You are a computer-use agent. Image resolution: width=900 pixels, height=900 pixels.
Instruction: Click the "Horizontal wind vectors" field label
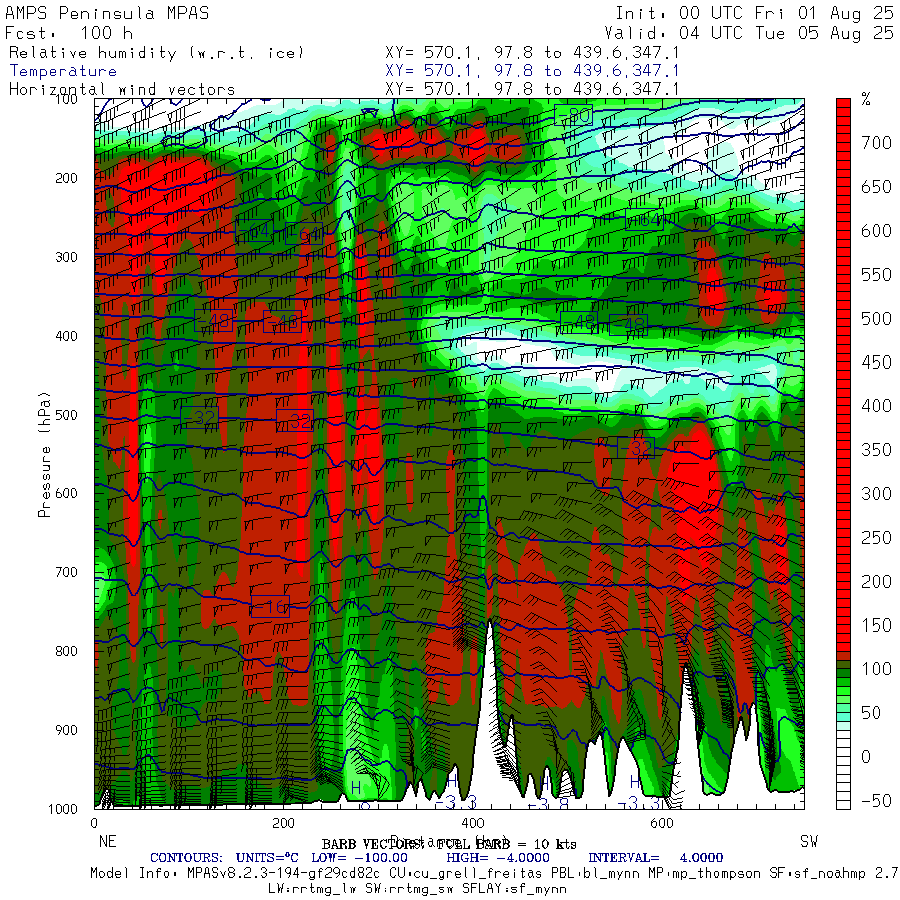point(122,90)
